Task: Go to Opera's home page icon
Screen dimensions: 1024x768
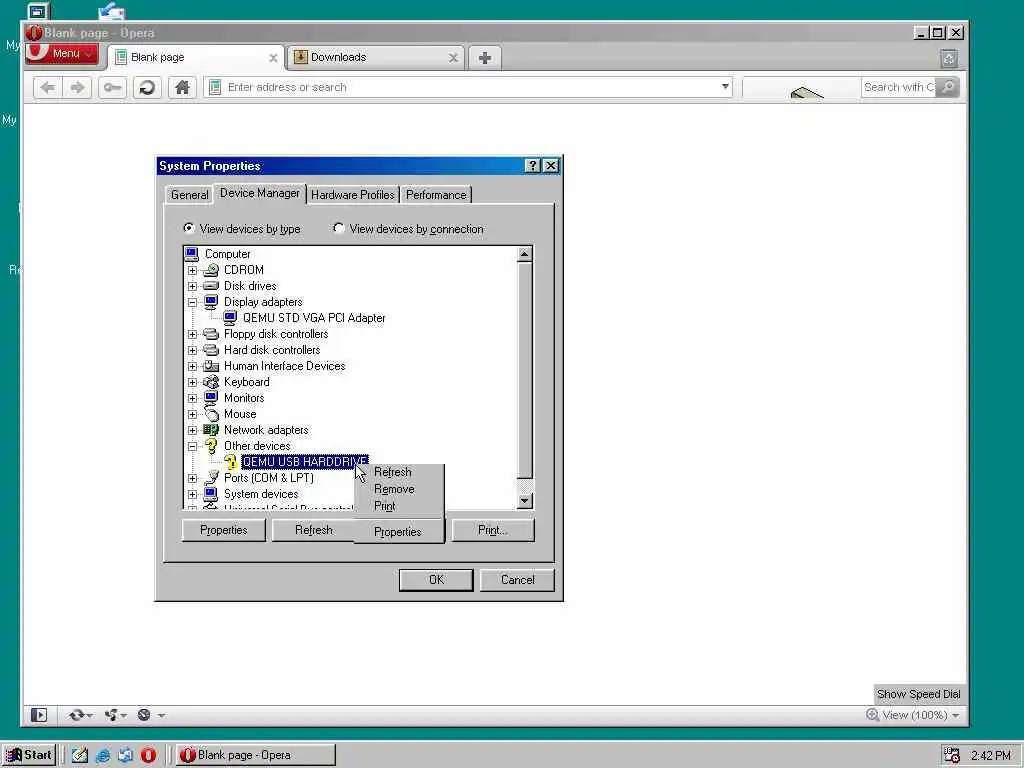Action: [182, 88]
